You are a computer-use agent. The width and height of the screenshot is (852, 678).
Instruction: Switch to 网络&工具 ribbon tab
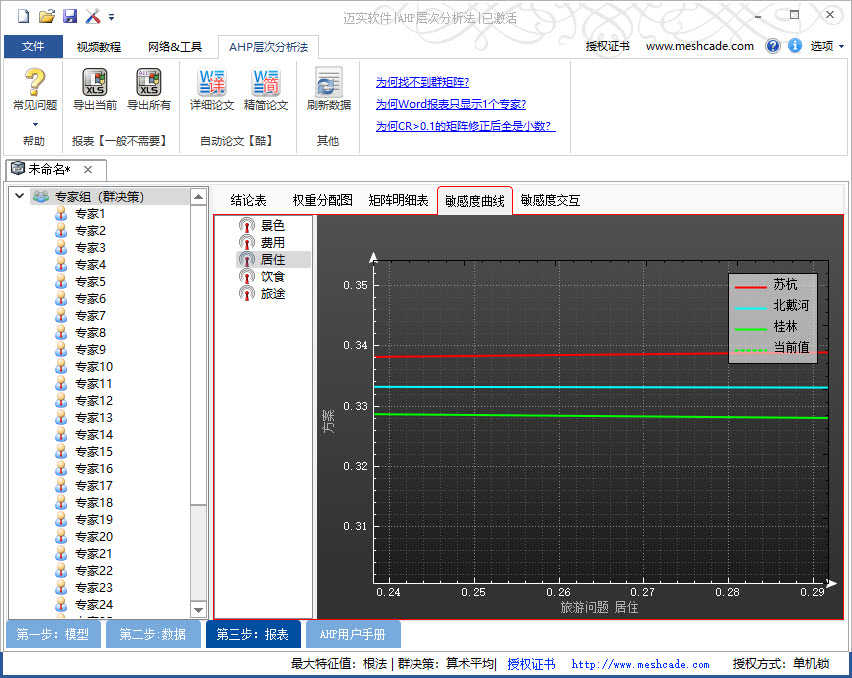pyautogui.click(x=174, y=47)
